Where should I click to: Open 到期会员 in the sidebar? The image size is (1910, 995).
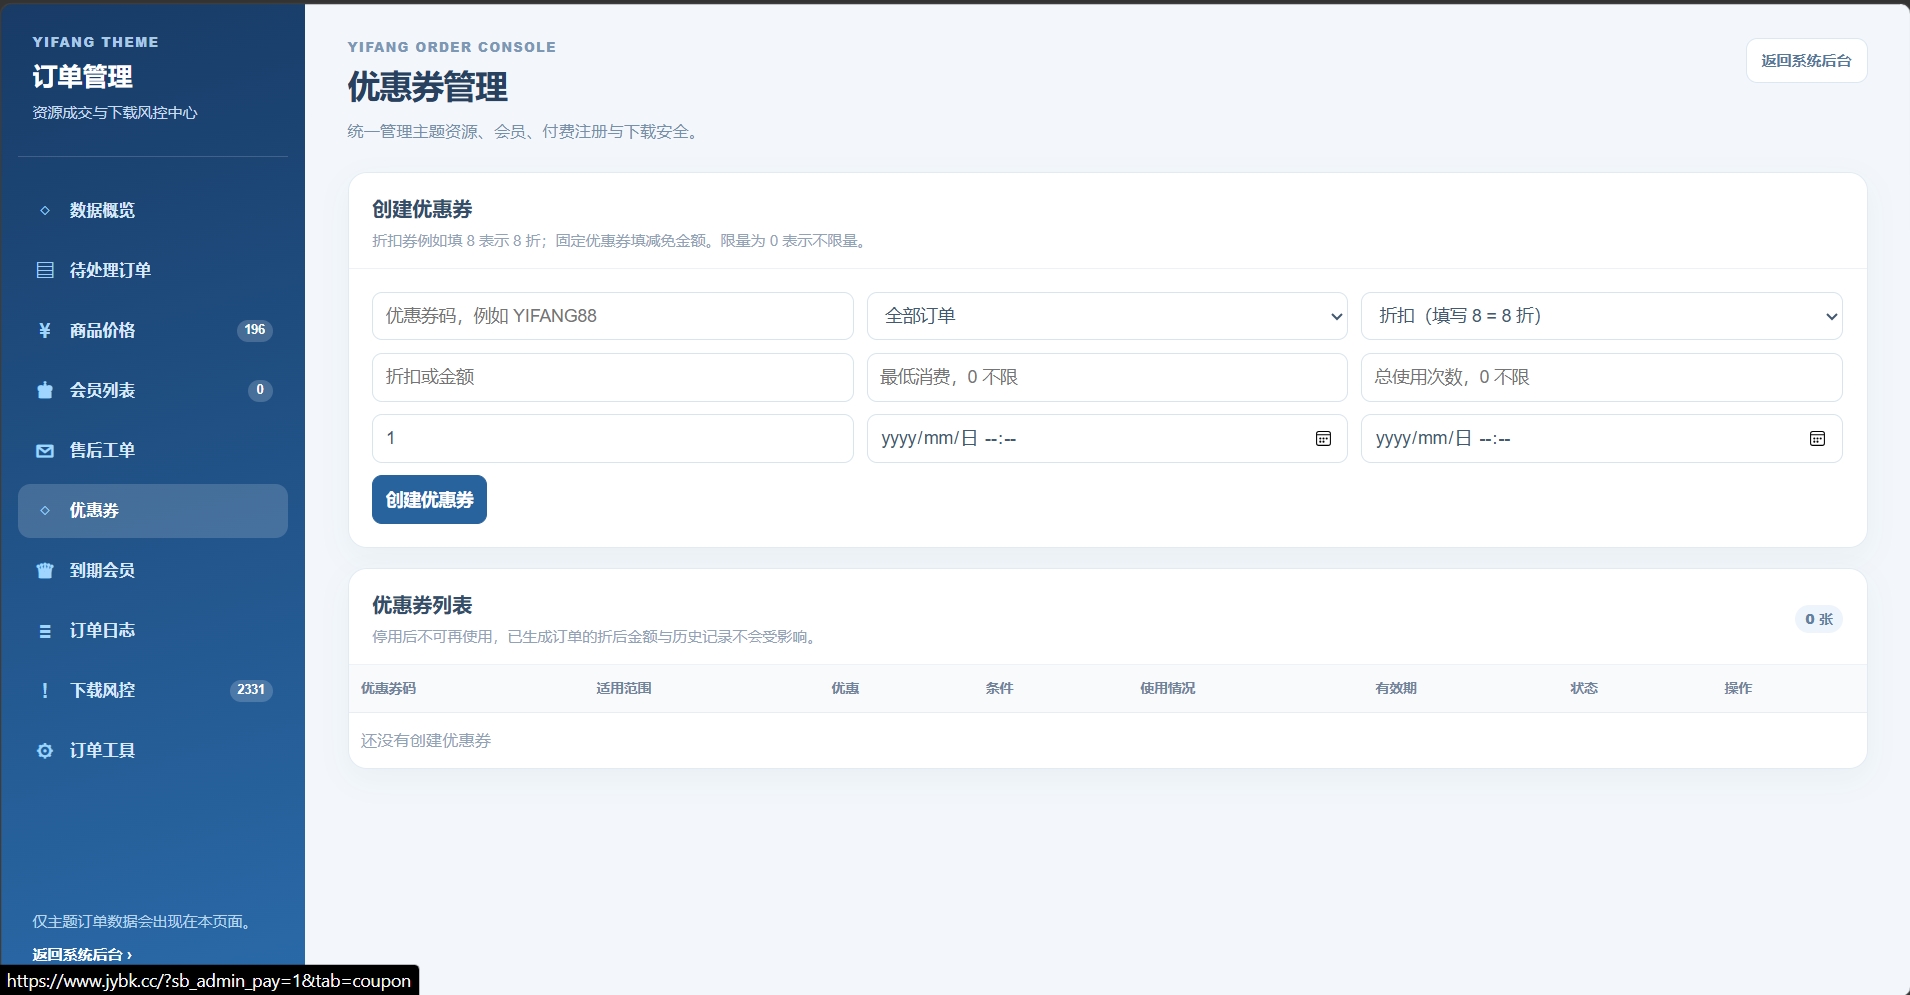click(x=153, y=570)
